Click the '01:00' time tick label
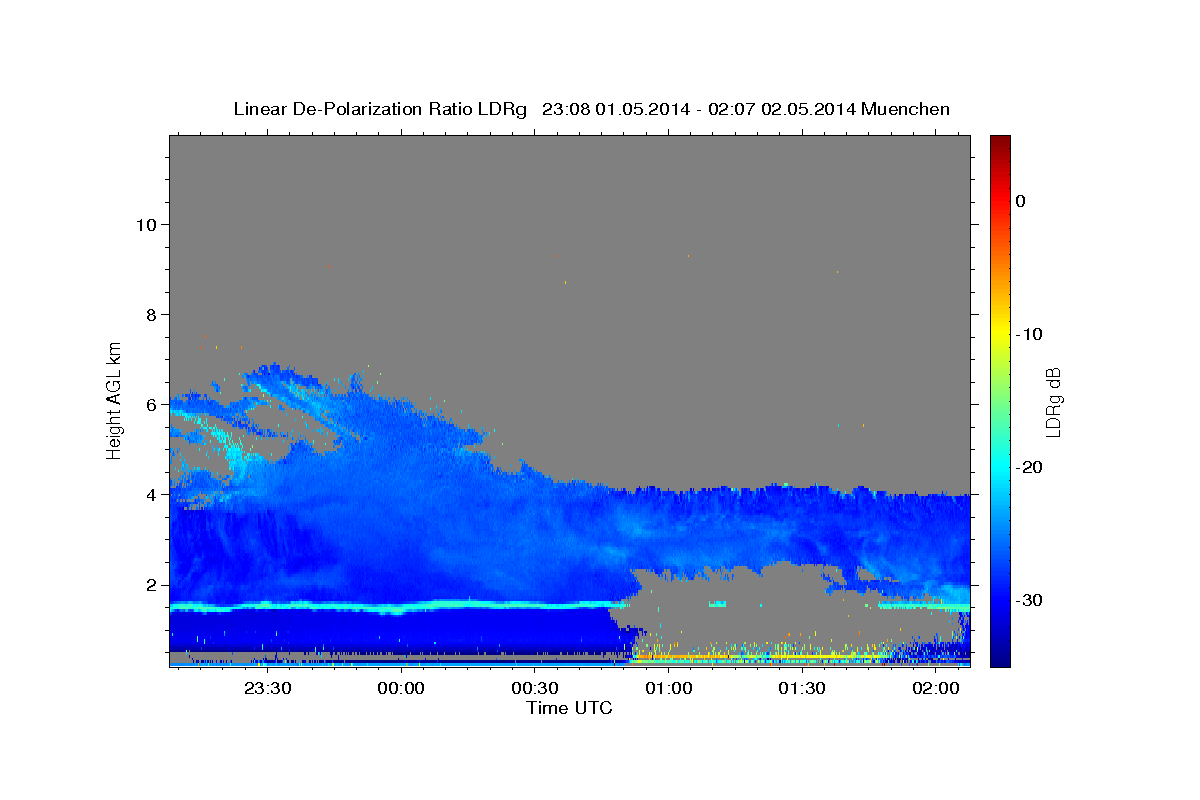The height and width of the screenshot is (800, 1200). coord(668,688)
